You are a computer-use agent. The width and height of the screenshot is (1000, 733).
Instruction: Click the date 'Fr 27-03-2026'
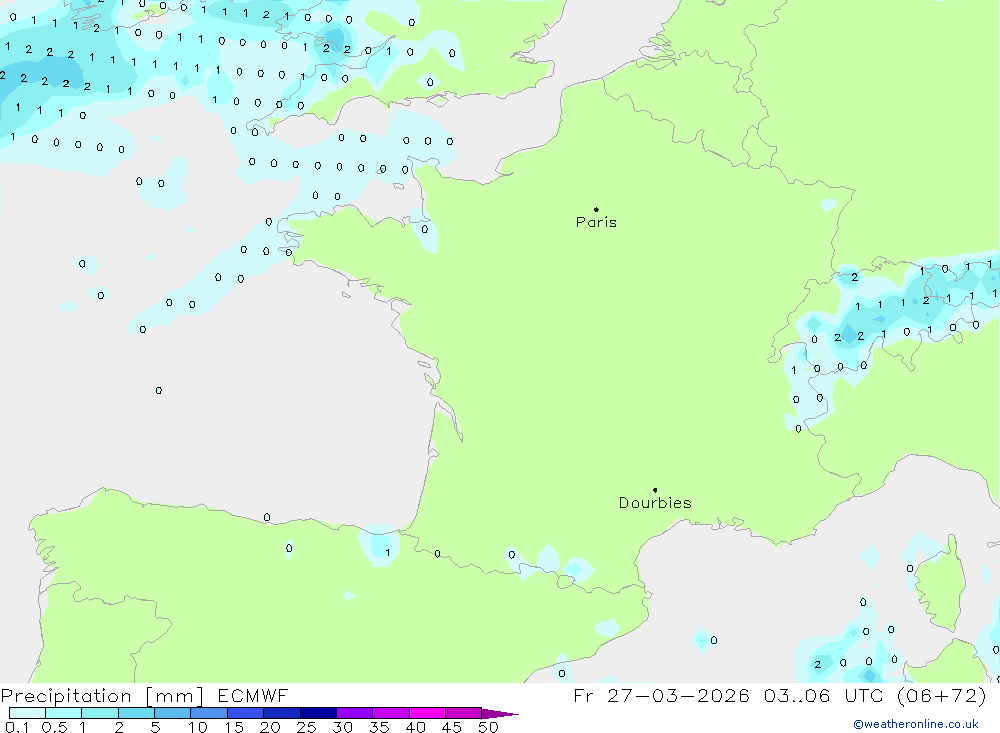click(661, 696)
